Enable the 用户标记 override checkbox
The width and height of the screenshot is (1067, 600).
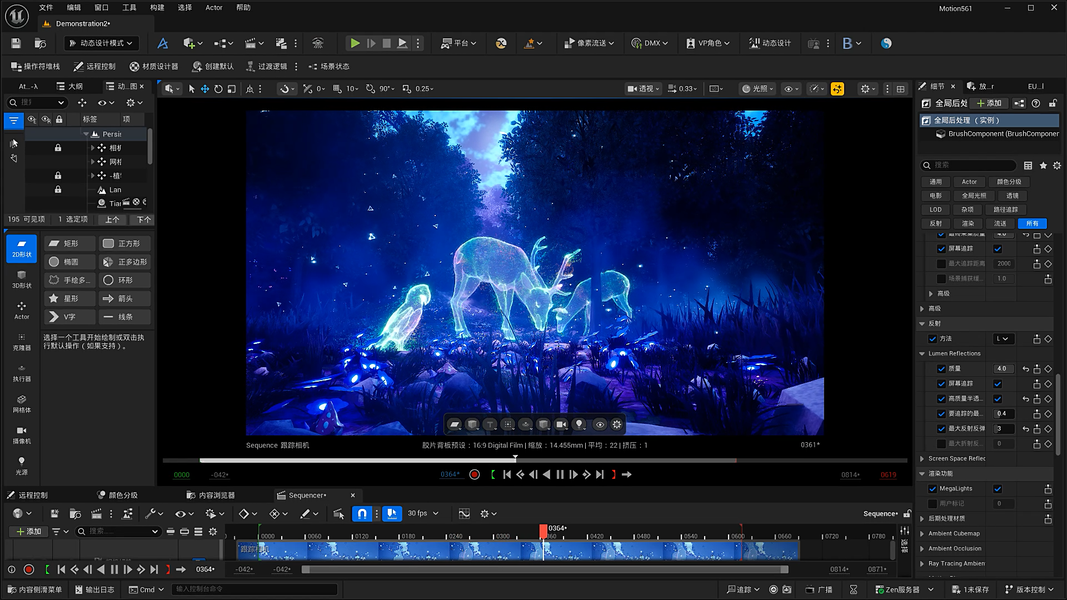click(933, 503)
